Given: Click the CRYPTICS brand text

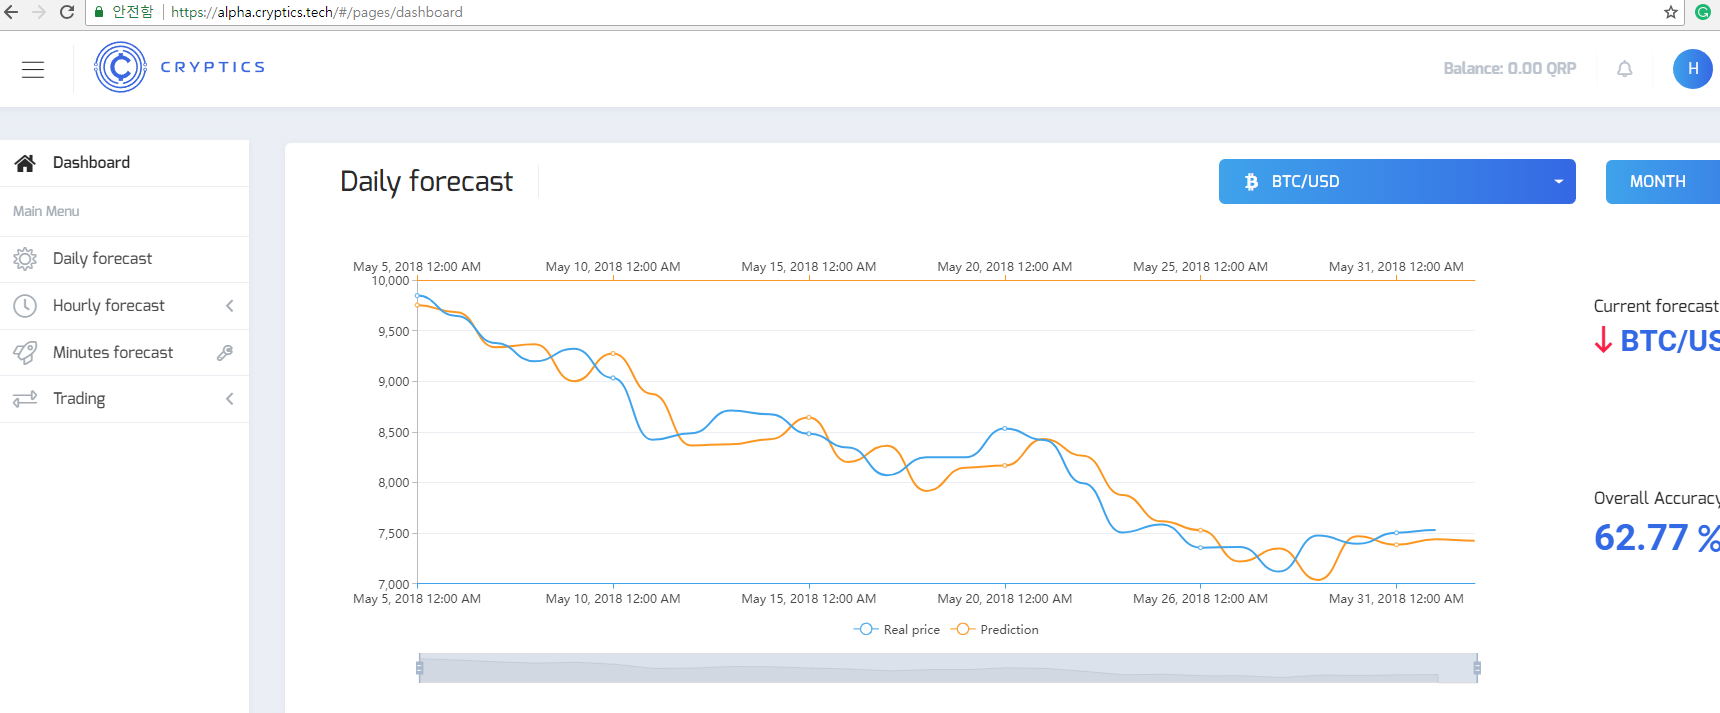Looking at the screenshot, I should point(213,67).
